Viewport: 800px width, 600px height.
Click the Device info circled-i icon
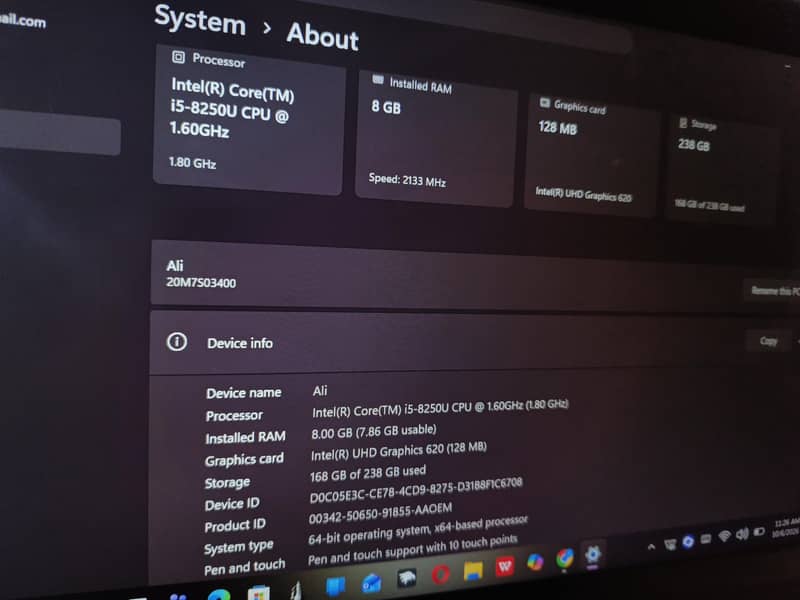(x=177, y=341)
